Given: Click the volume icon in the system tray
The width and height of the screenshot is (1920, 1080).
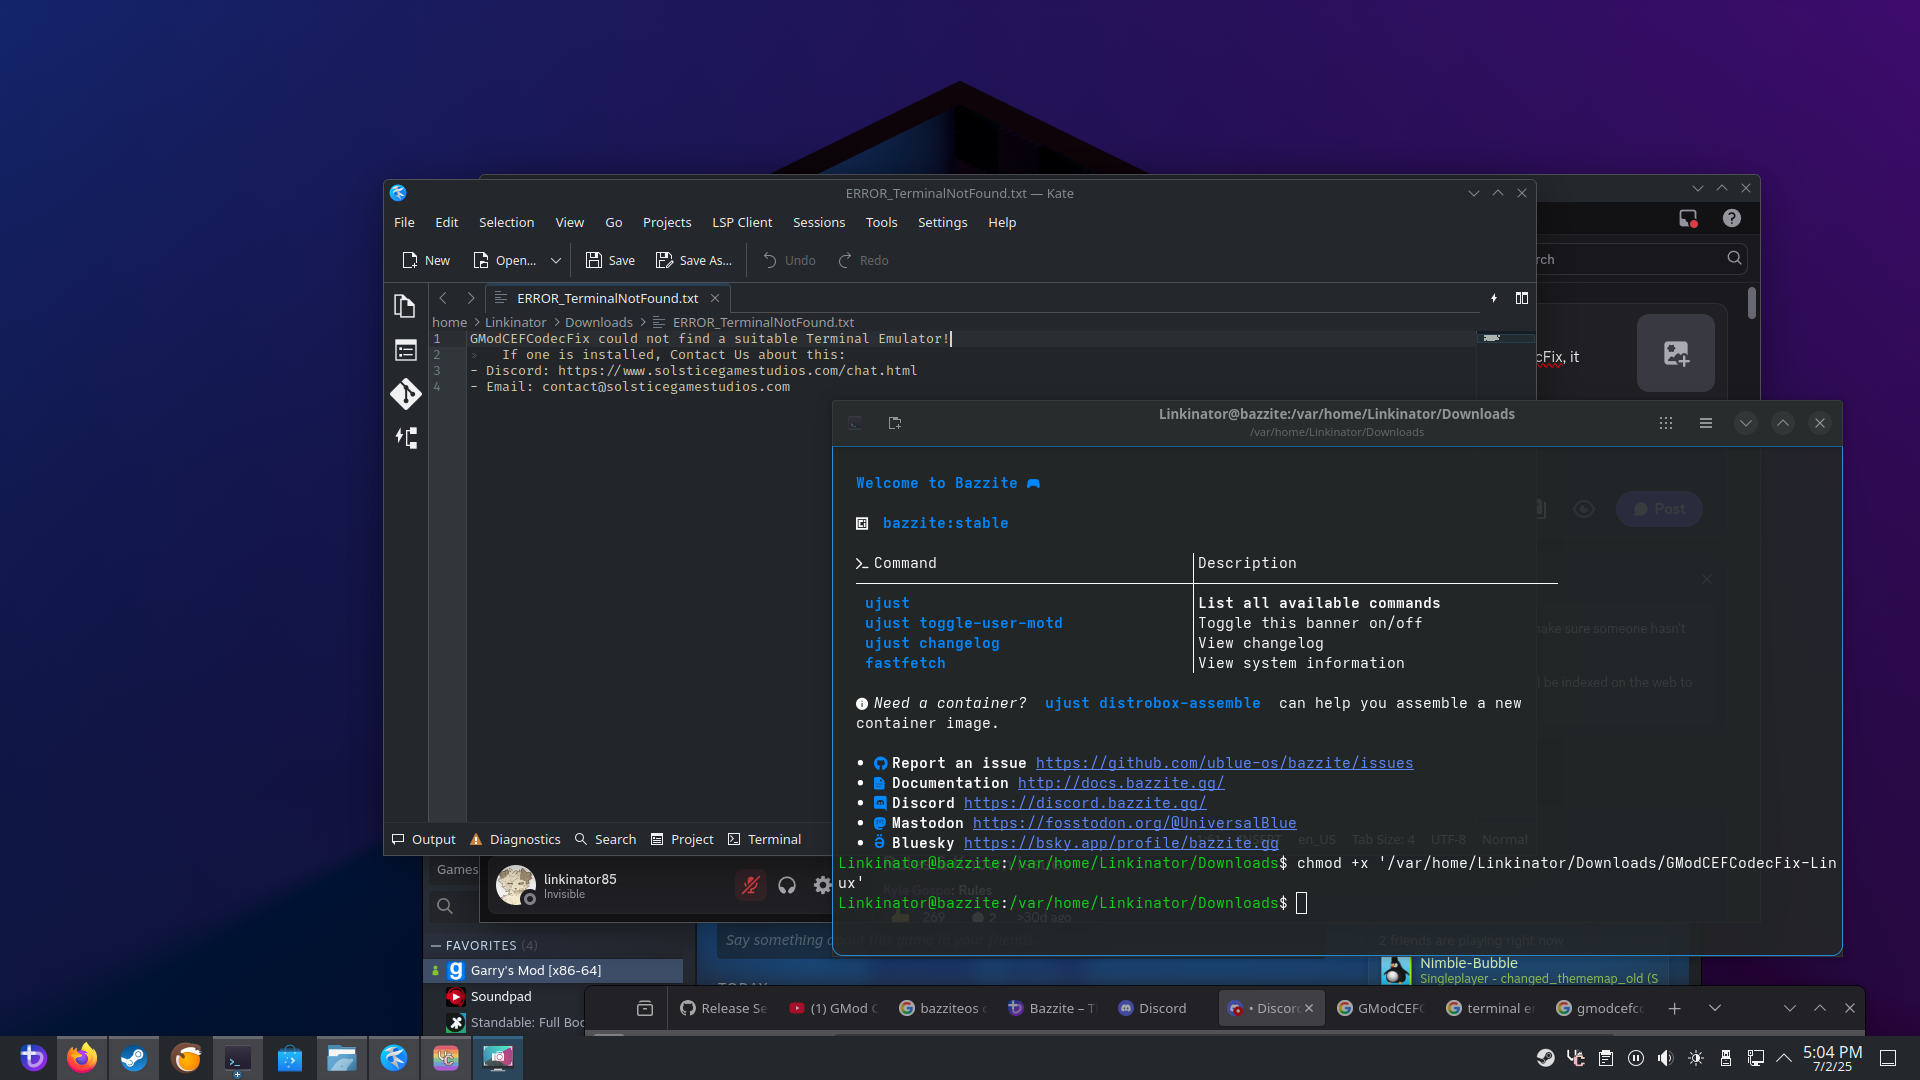Looking at the screenshot, I should [1665, 1058].
